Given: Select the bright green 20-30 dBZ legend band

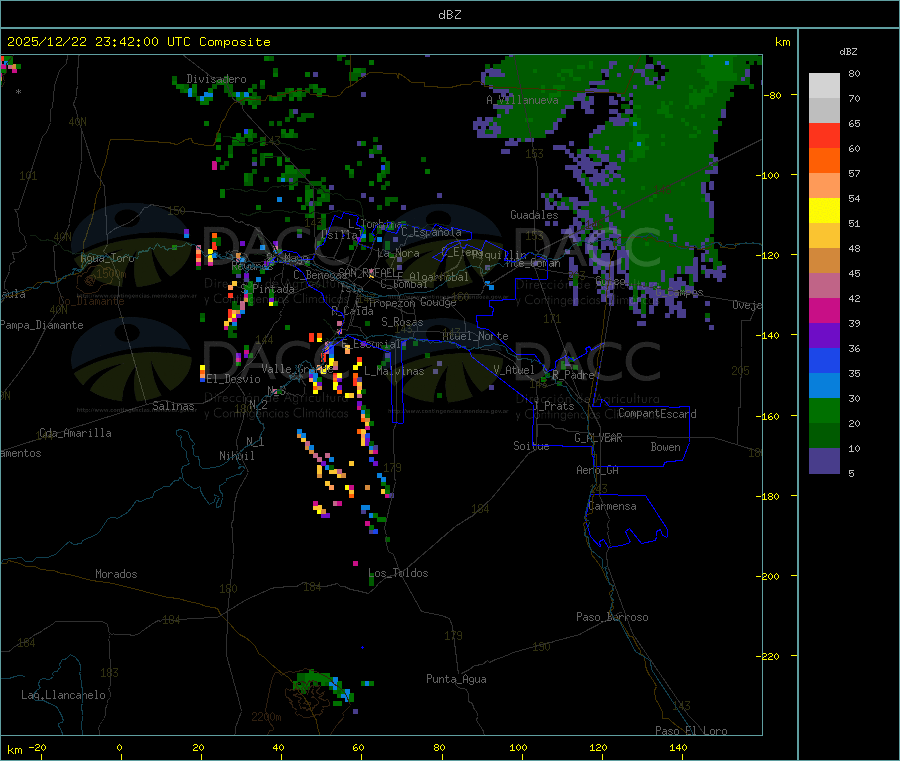Looking at the screenshot, I should coord(824,410).
